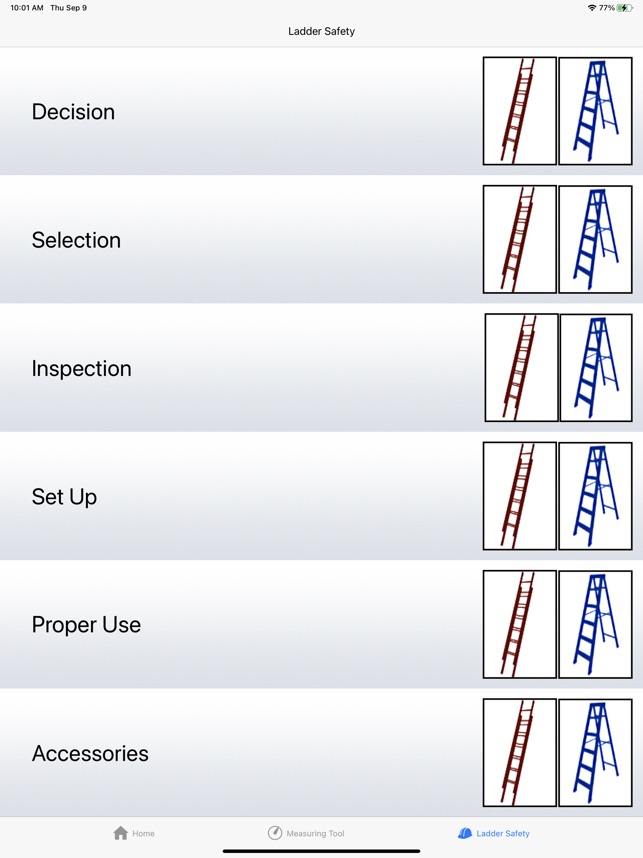Tap the Home icon in the tab bar
The width and height of the screenshot is (643, 858).
[121, 832]
